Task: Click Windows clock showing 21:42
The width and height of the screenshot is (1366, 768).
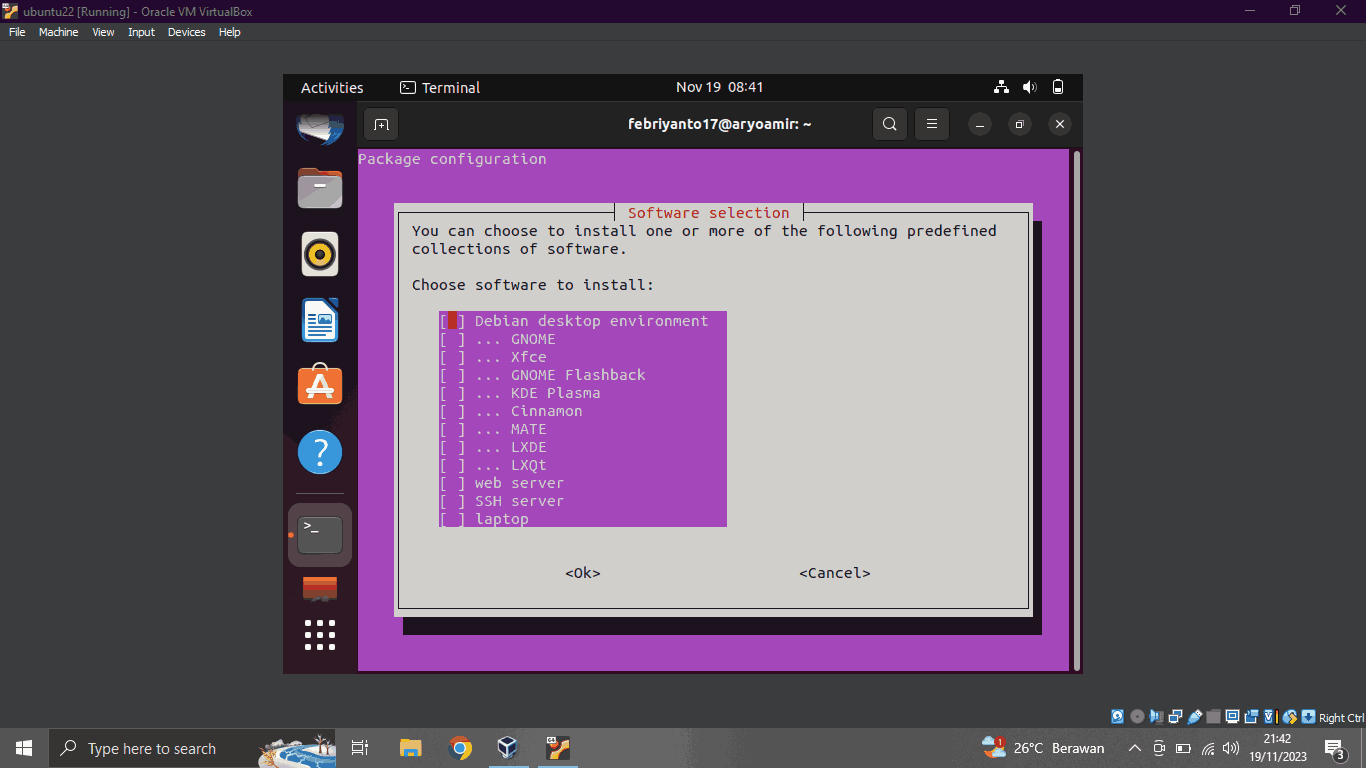Action: pyautogui.click(x=1277, y=748)
